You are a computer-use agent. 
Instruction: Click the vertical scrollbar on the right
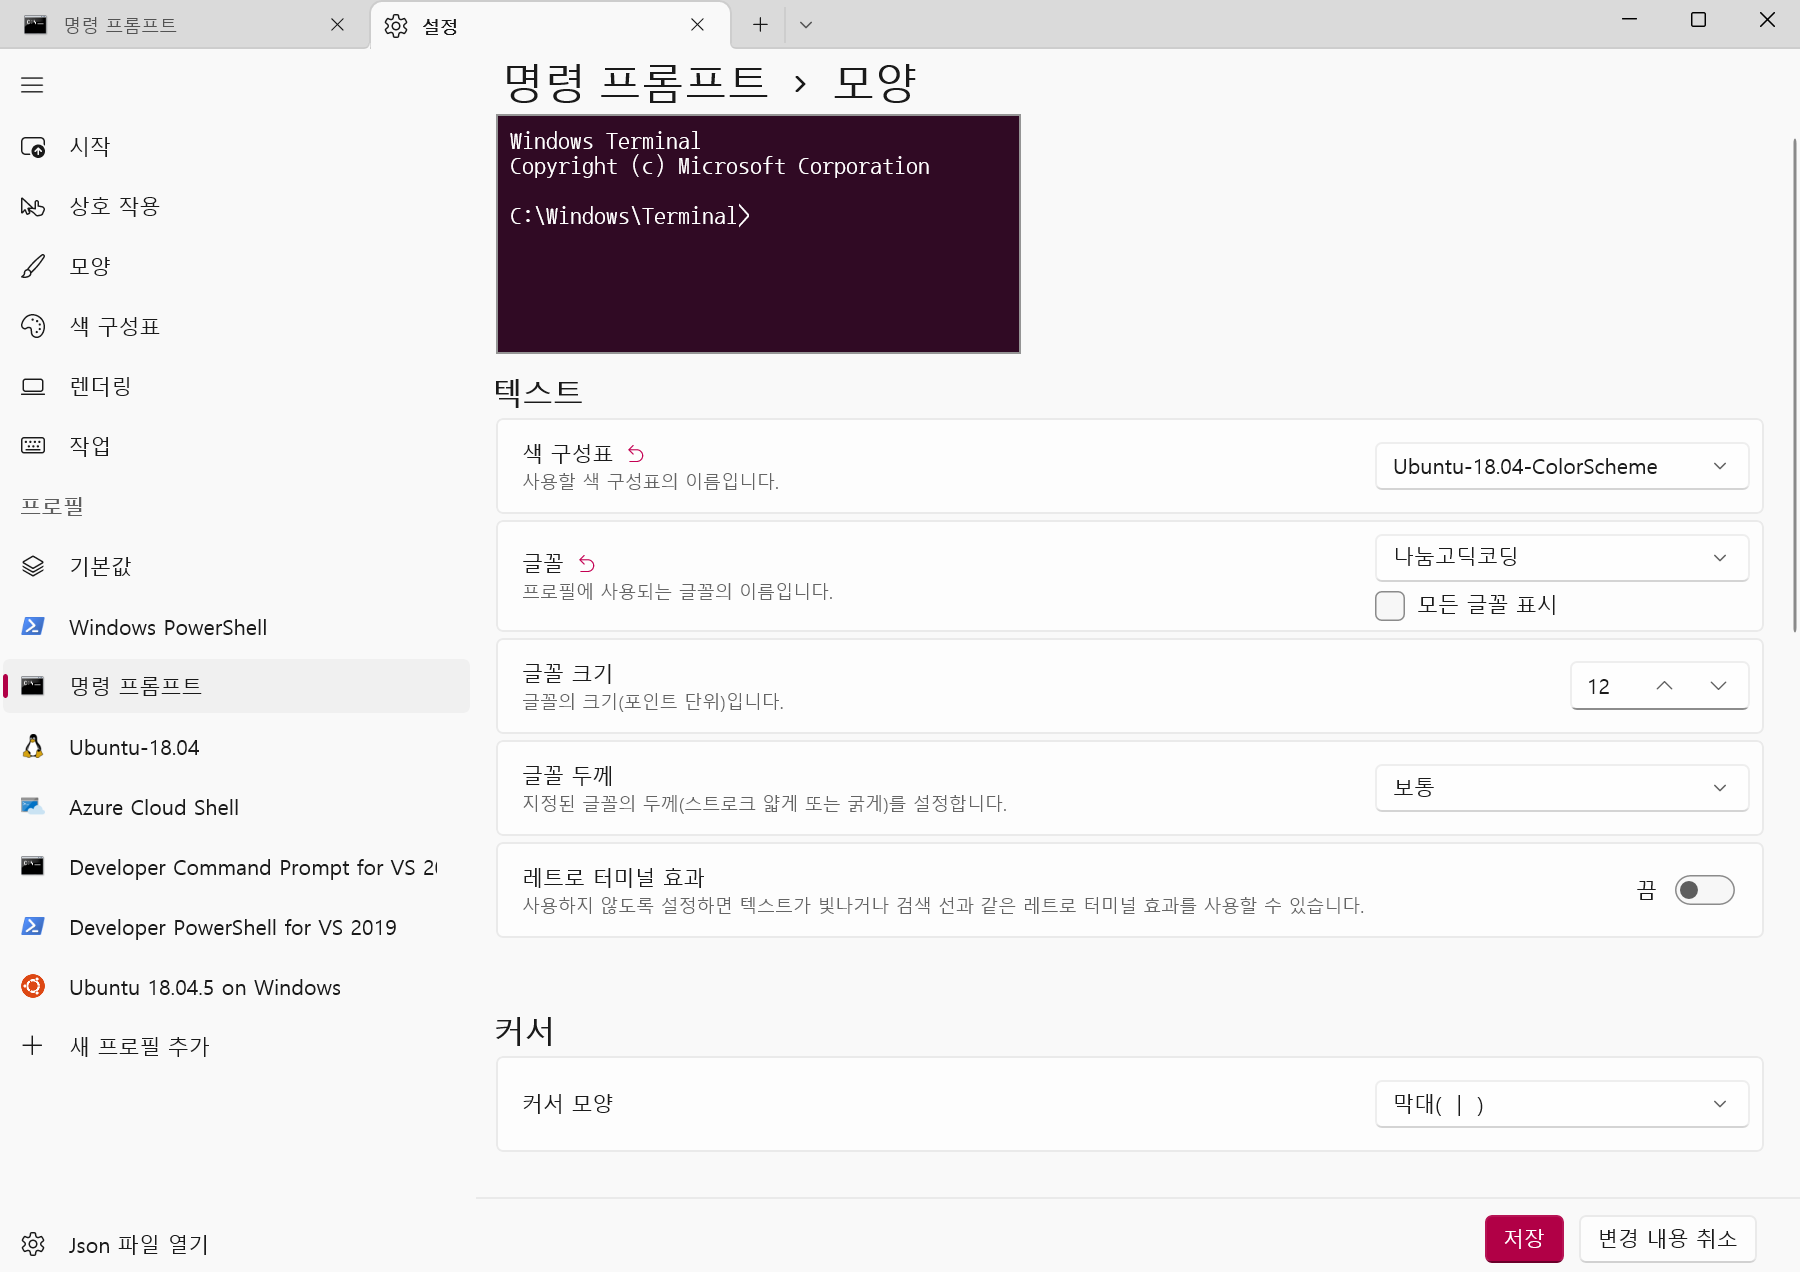(1795, 385)
